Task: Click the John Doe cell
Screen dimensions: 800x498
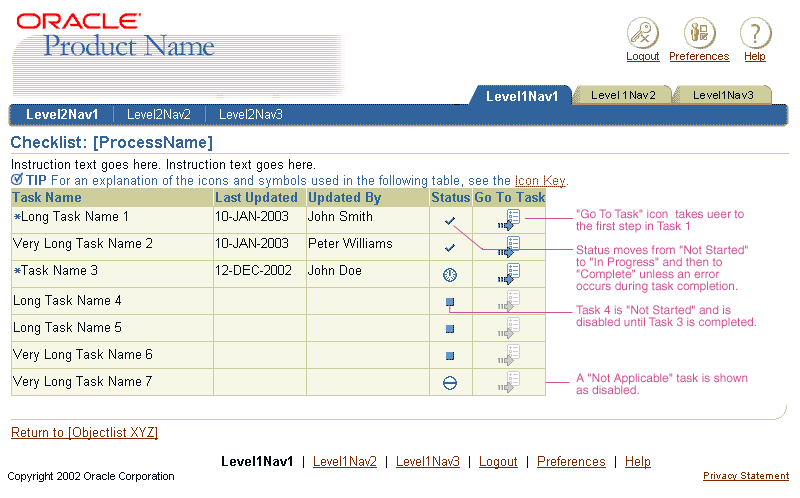Action: 368,274
